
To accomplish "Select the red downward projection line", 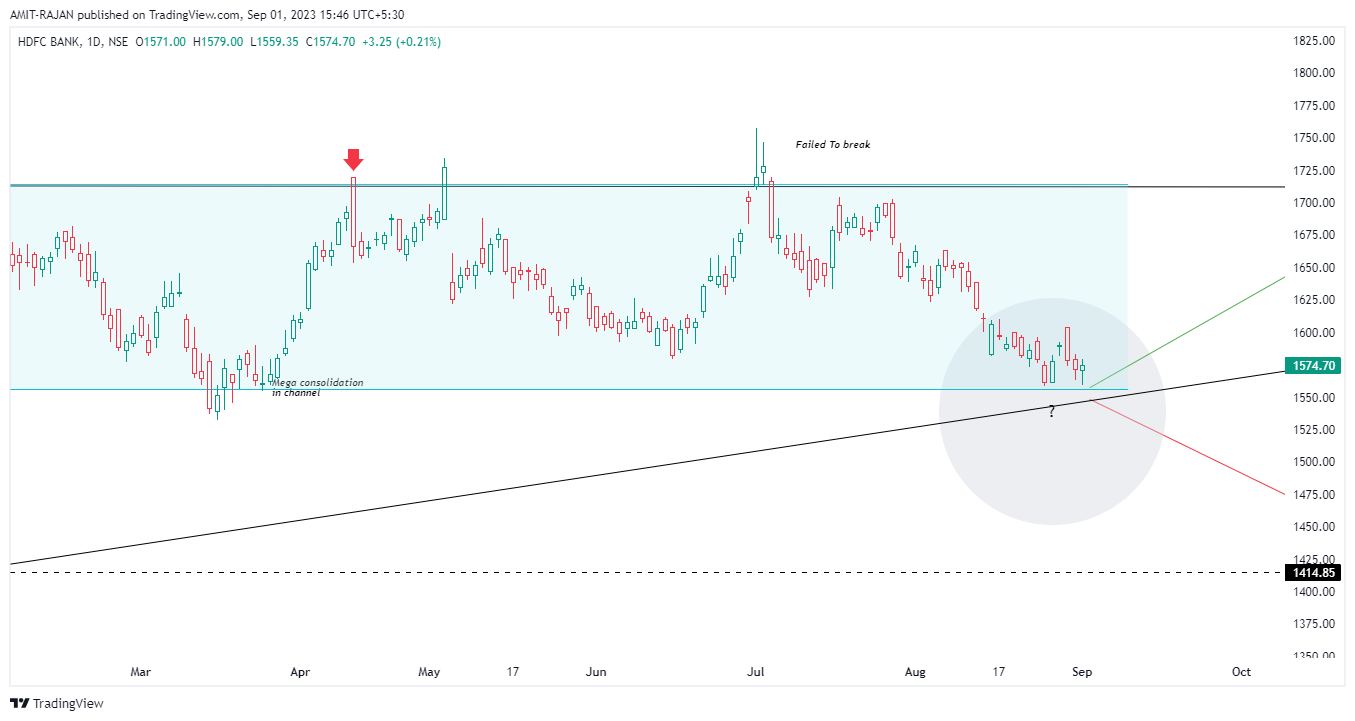I will coord(1186,447).
